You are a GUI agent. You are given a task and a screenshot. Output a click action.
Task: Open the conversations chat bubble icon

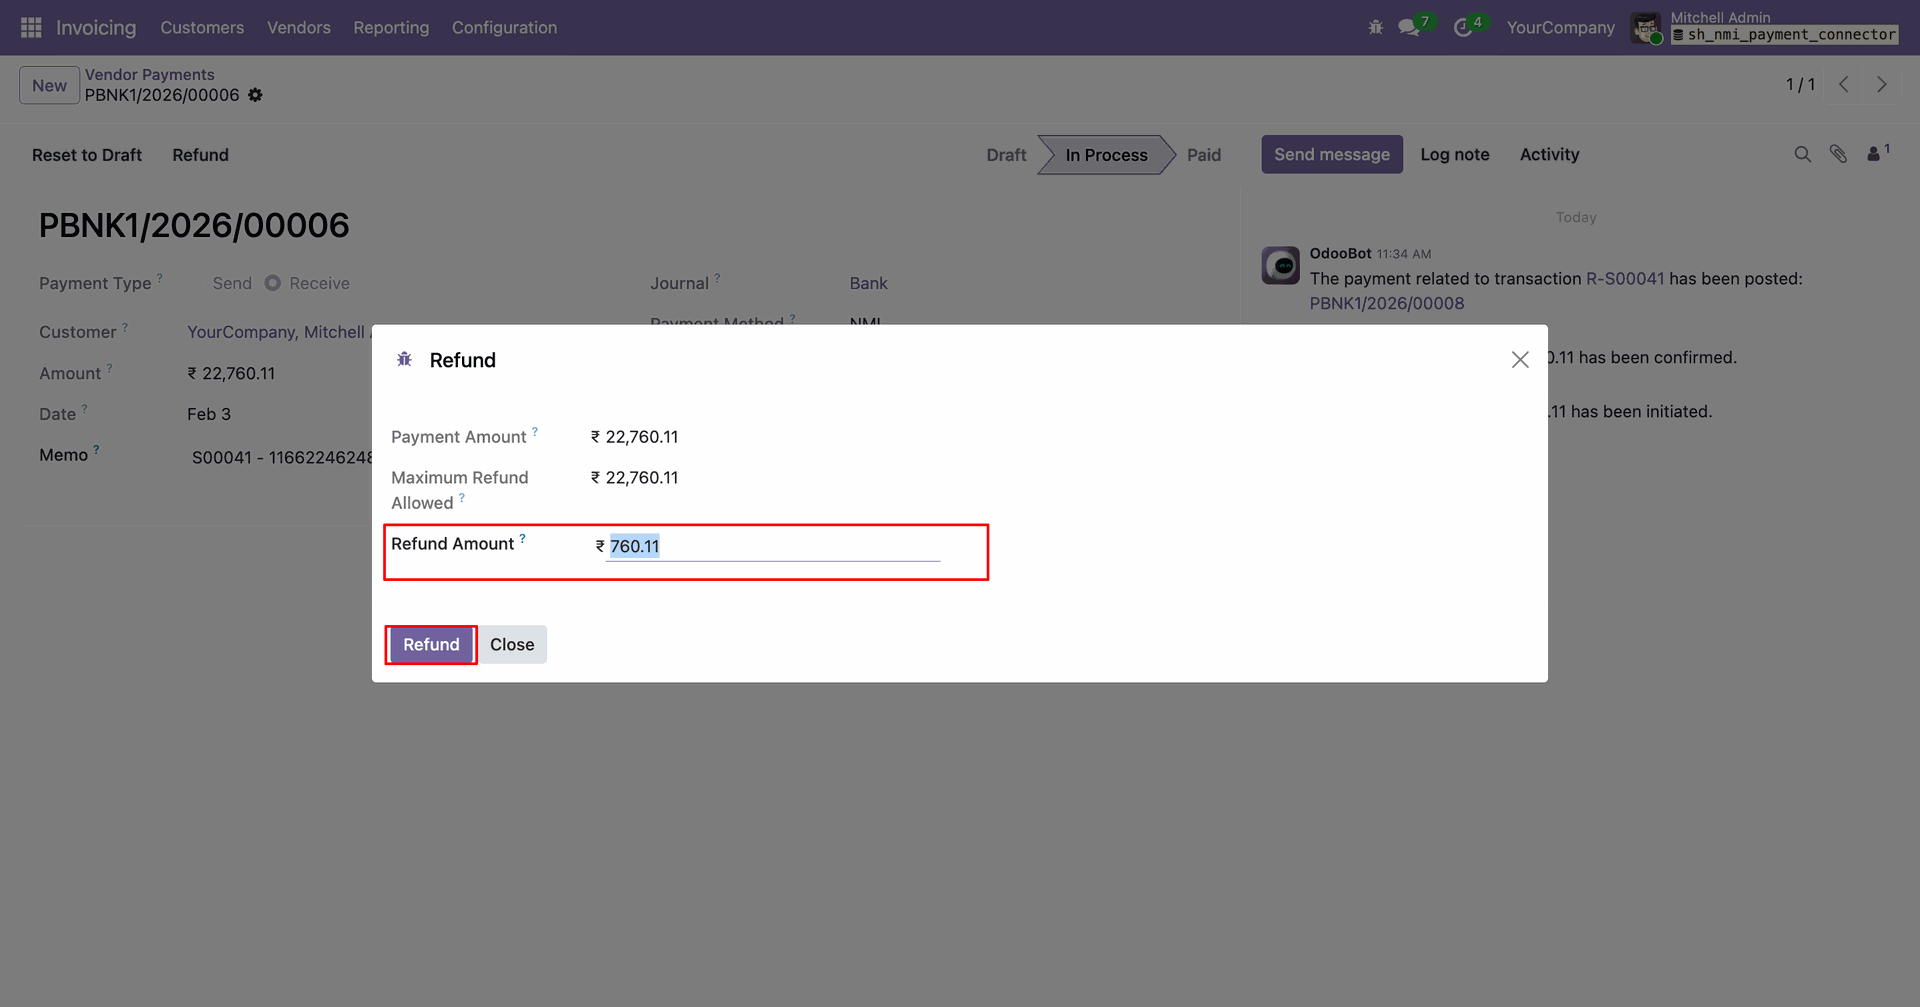point(1410,27)
